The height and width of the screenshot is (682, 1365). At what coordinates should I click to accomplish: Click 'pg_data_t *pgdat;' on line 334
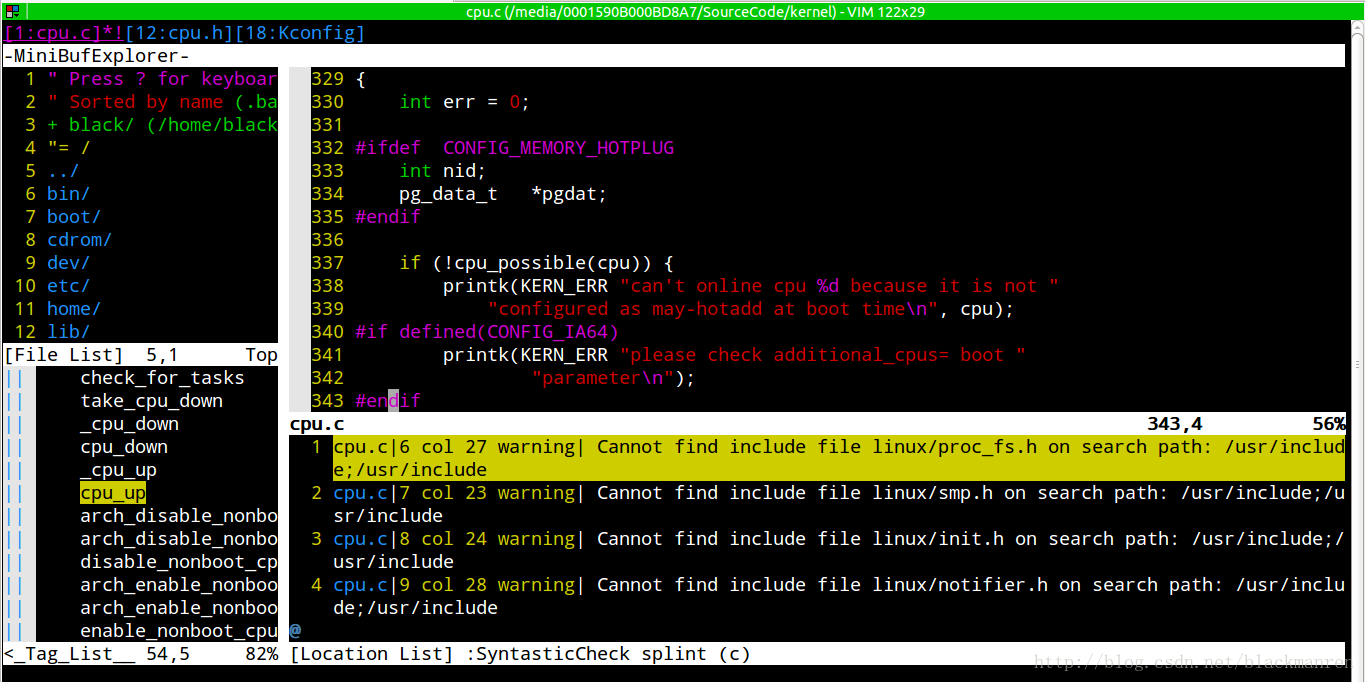pos(503,194)
